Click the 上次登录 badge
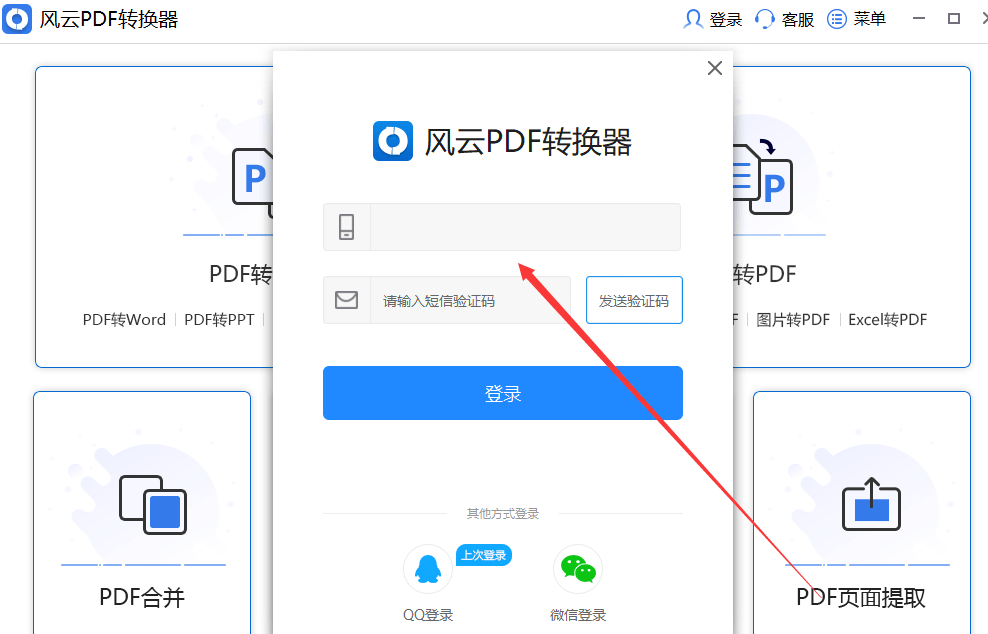This screenshot has width=988, height=634. click(x=484, y=555)
